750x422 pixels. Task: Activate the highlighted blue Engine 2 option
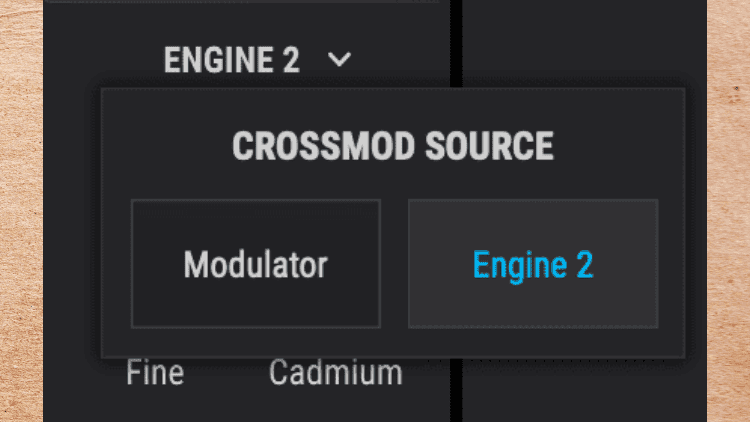pyautogui.click(x=533, y=265)
